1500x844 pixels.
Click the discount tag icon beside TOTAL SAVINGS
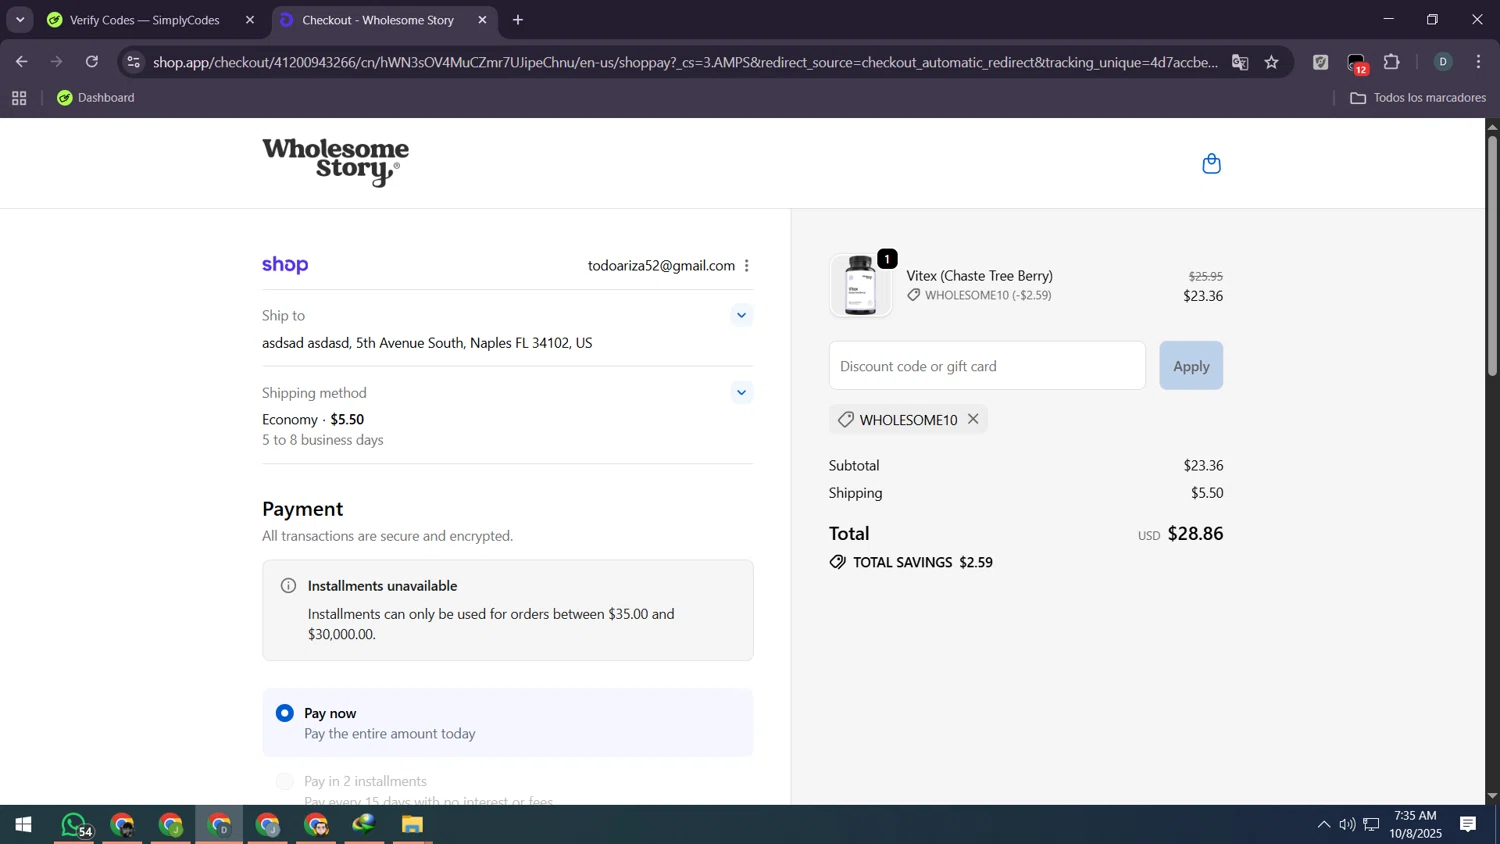[x=838, y=563]
